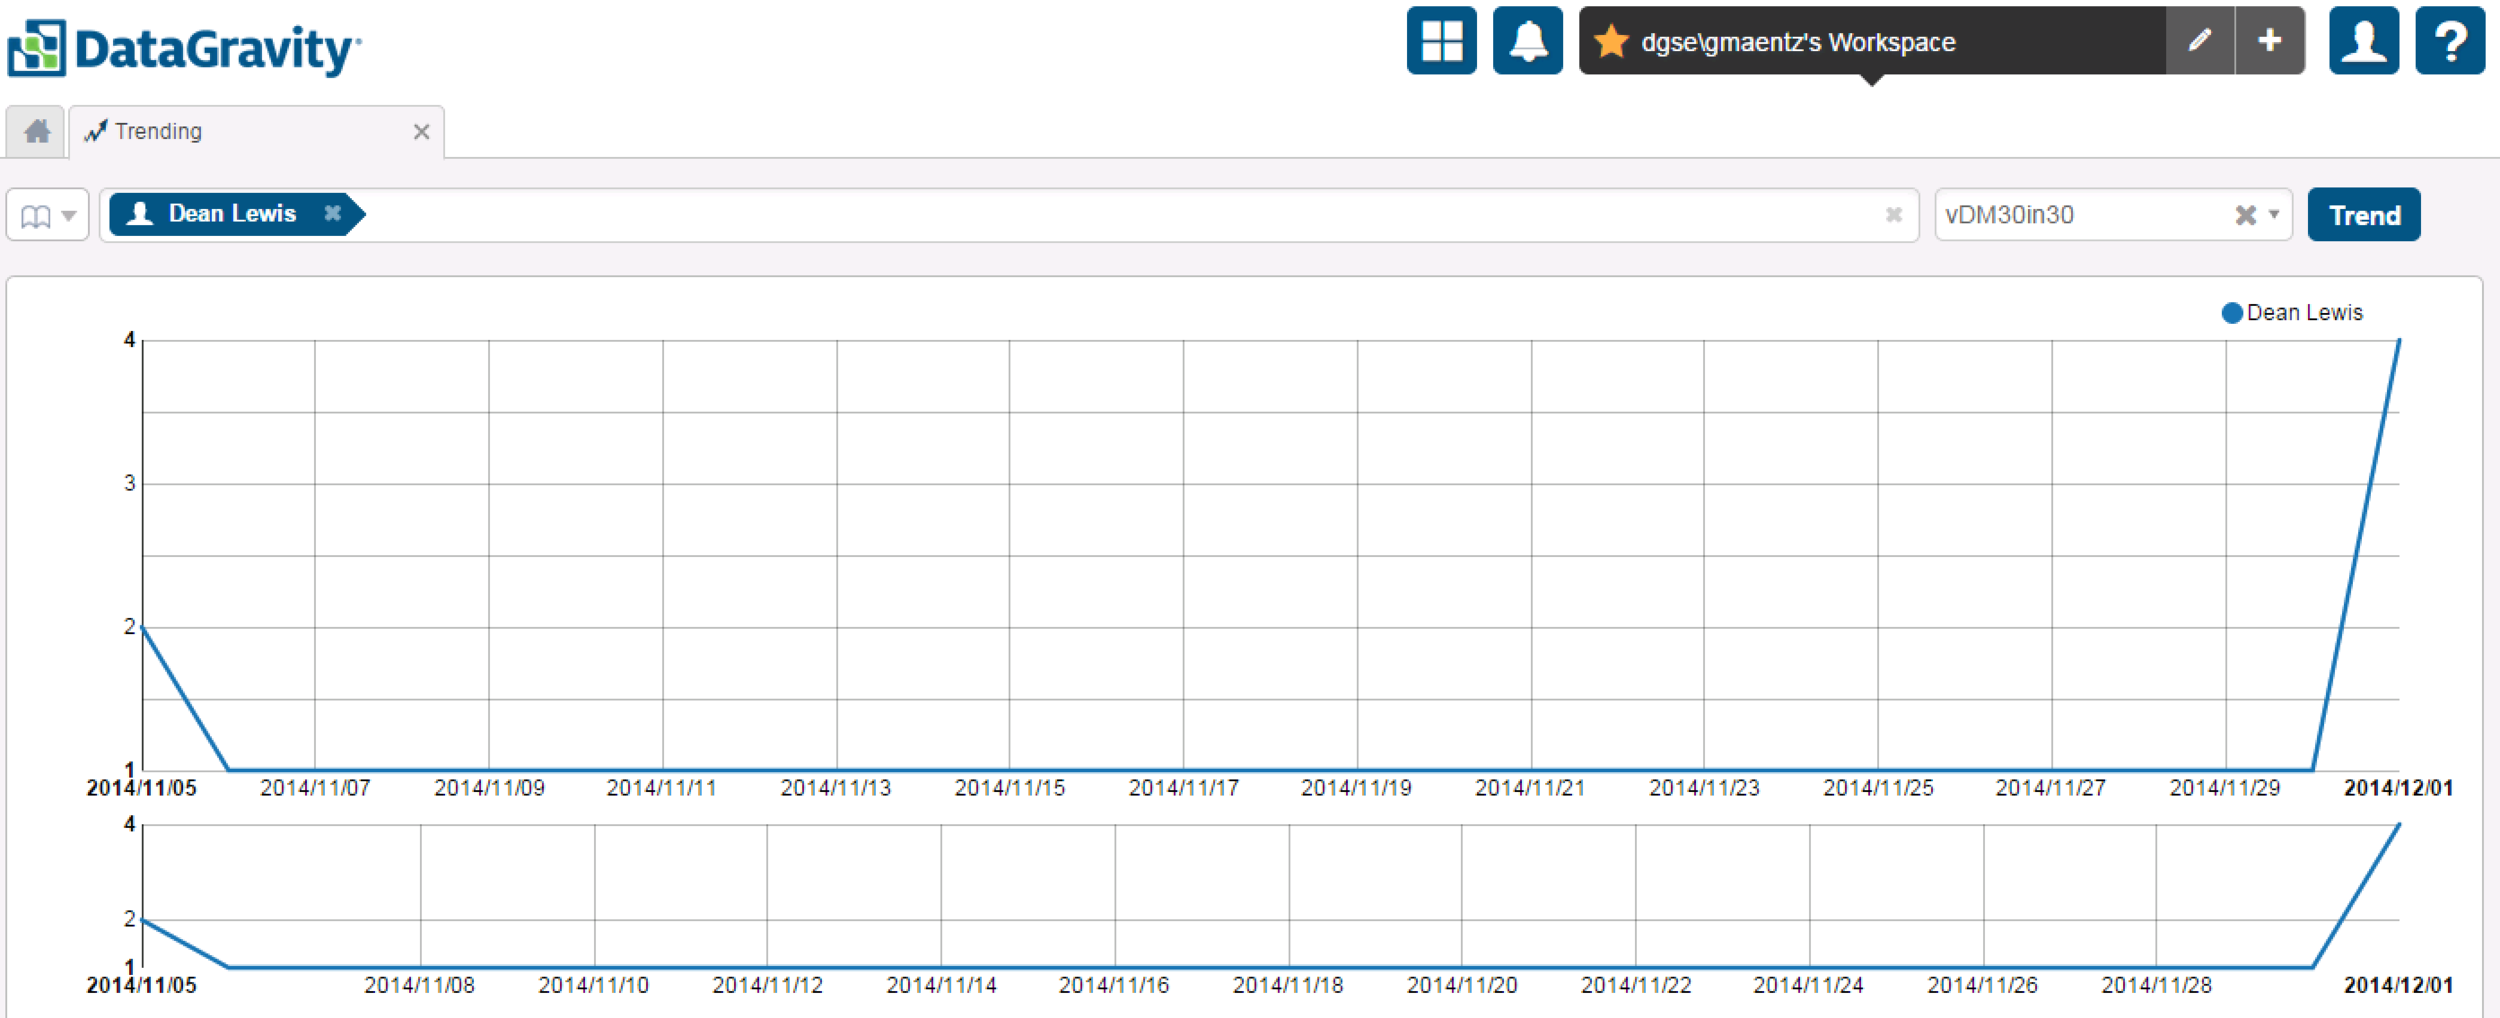The image size is (2500, 1018).
Task: Edit workspace with the pencil icon
Action: (2200, 41)
